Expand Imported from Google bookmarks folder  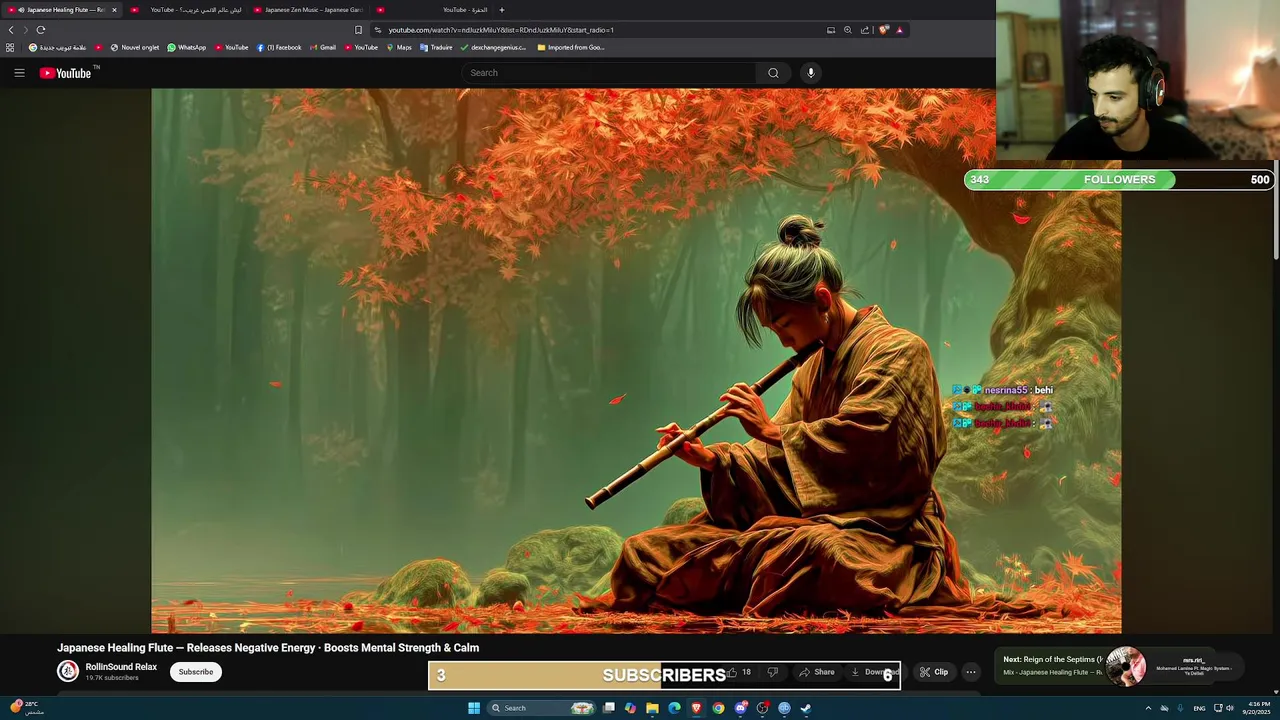[571, 47]
